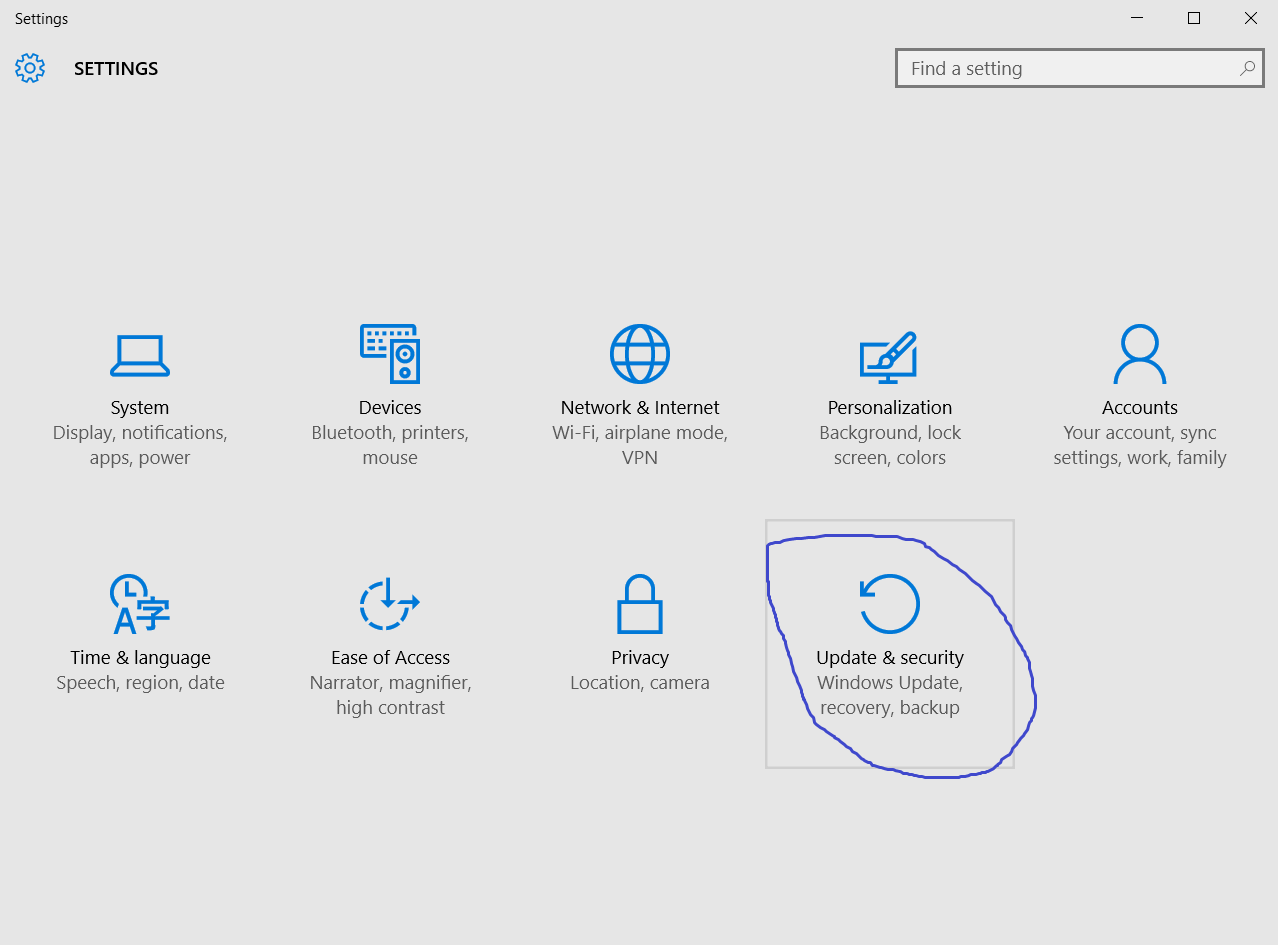Focus the "Find a setting" search field

click(x=1080, y=68)
